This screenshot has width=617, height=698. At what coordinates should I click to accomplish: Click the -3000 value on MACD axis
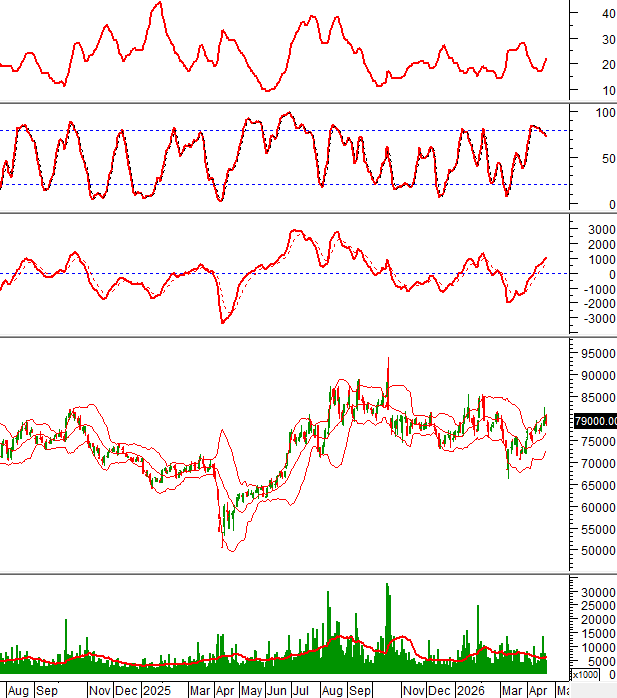point(596,319)
